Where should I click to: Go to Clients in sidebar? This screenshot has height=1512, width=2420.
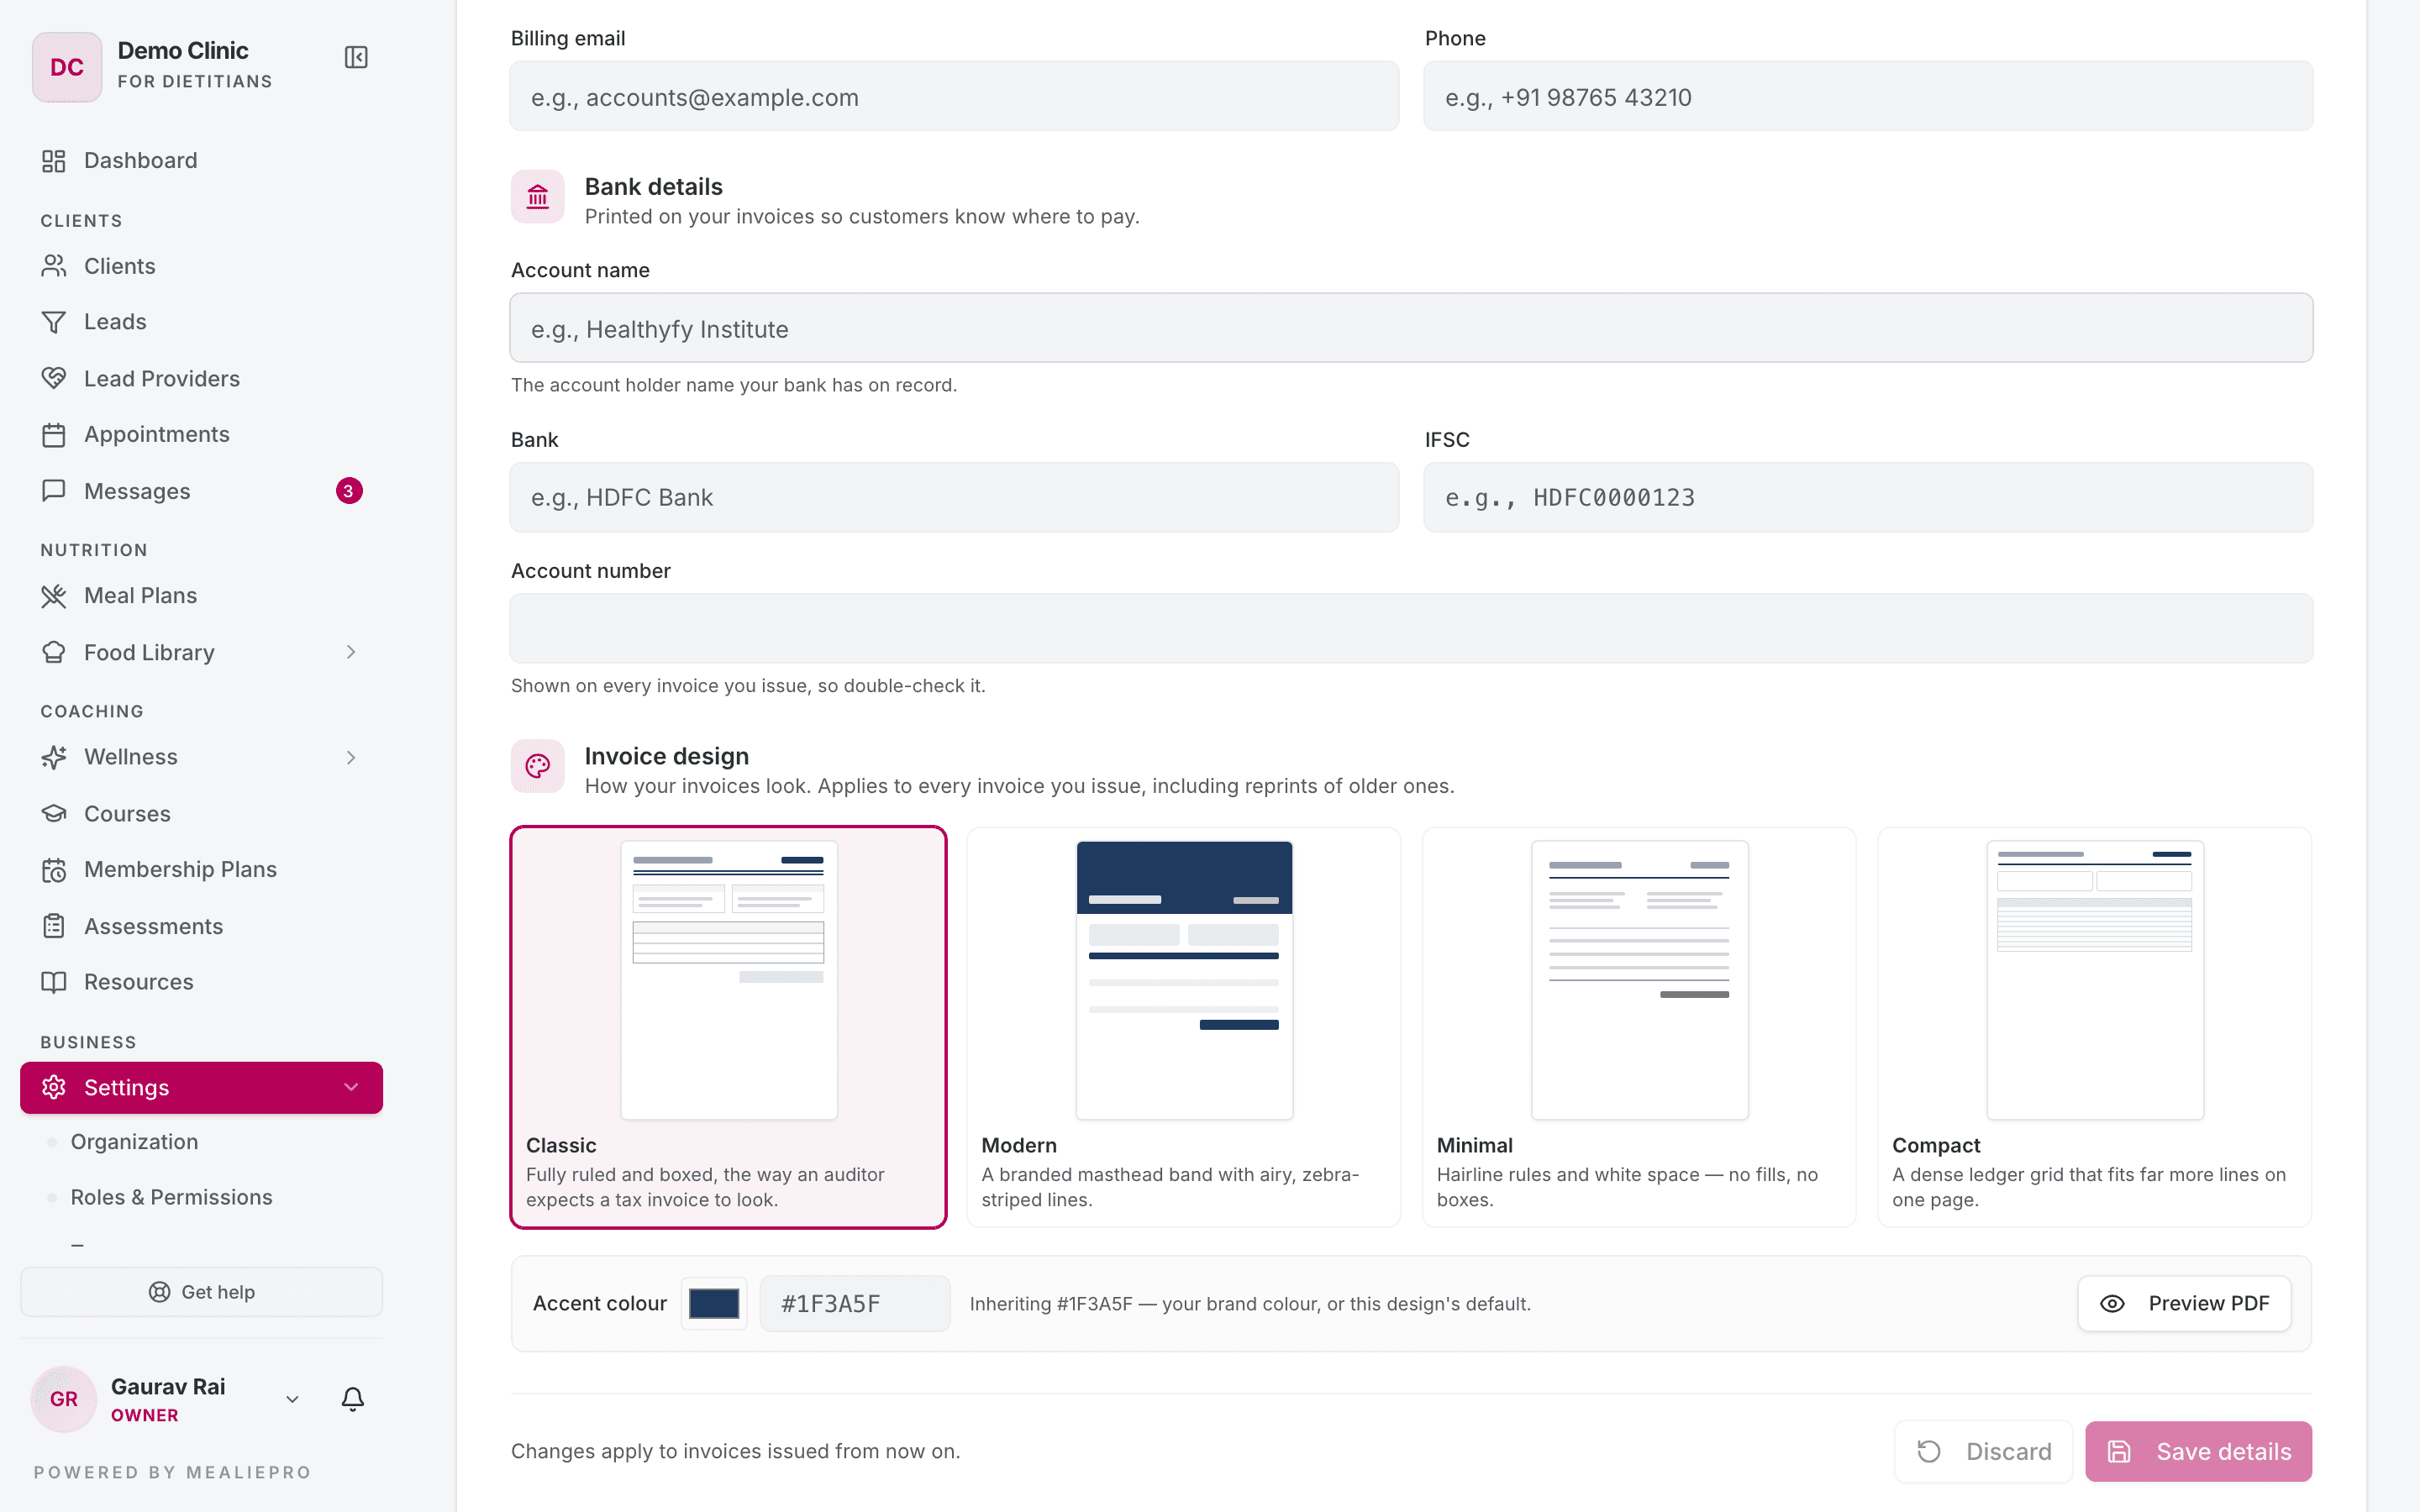click(x=201, y=266)
